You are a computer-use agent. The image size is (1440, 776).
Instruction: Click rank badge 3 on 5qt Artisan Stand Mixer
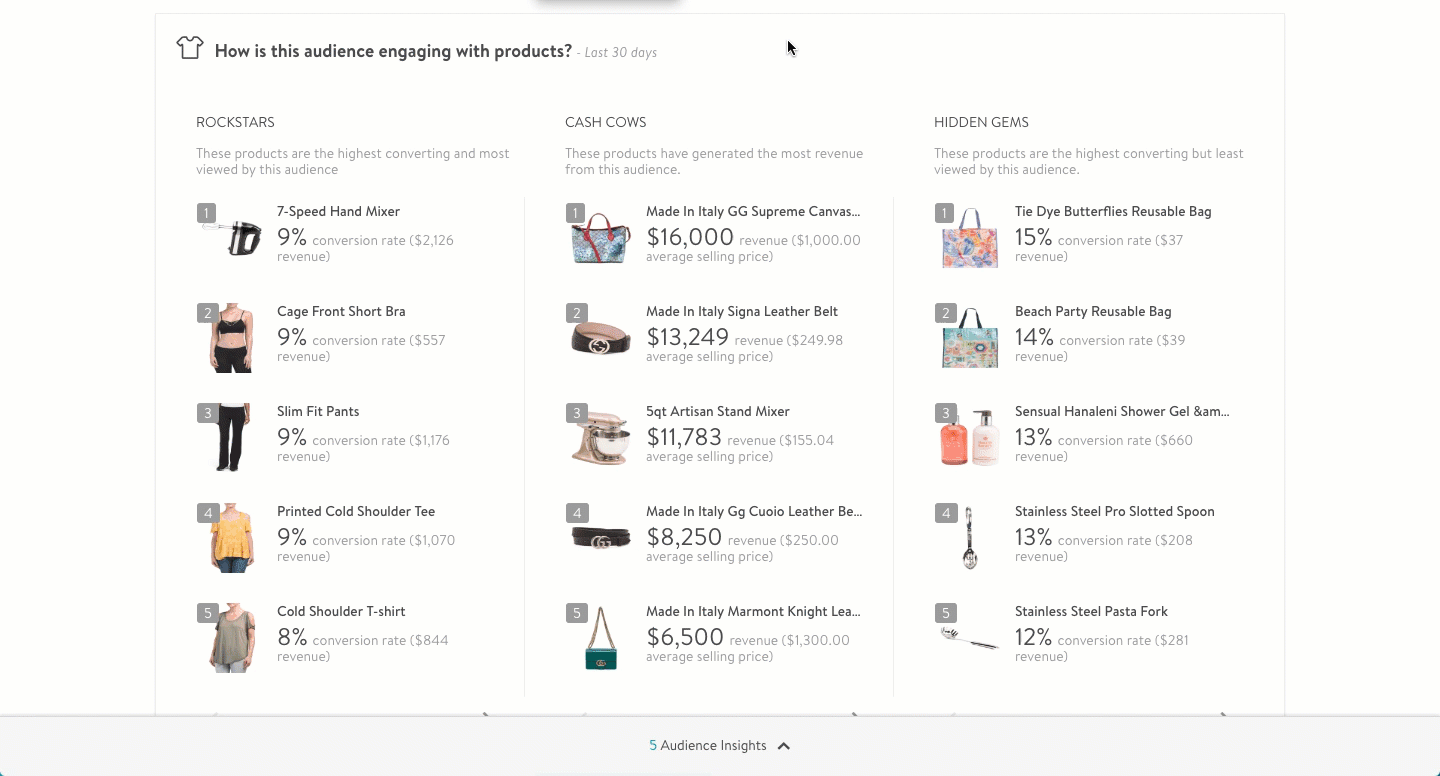(x=576, y=413)
